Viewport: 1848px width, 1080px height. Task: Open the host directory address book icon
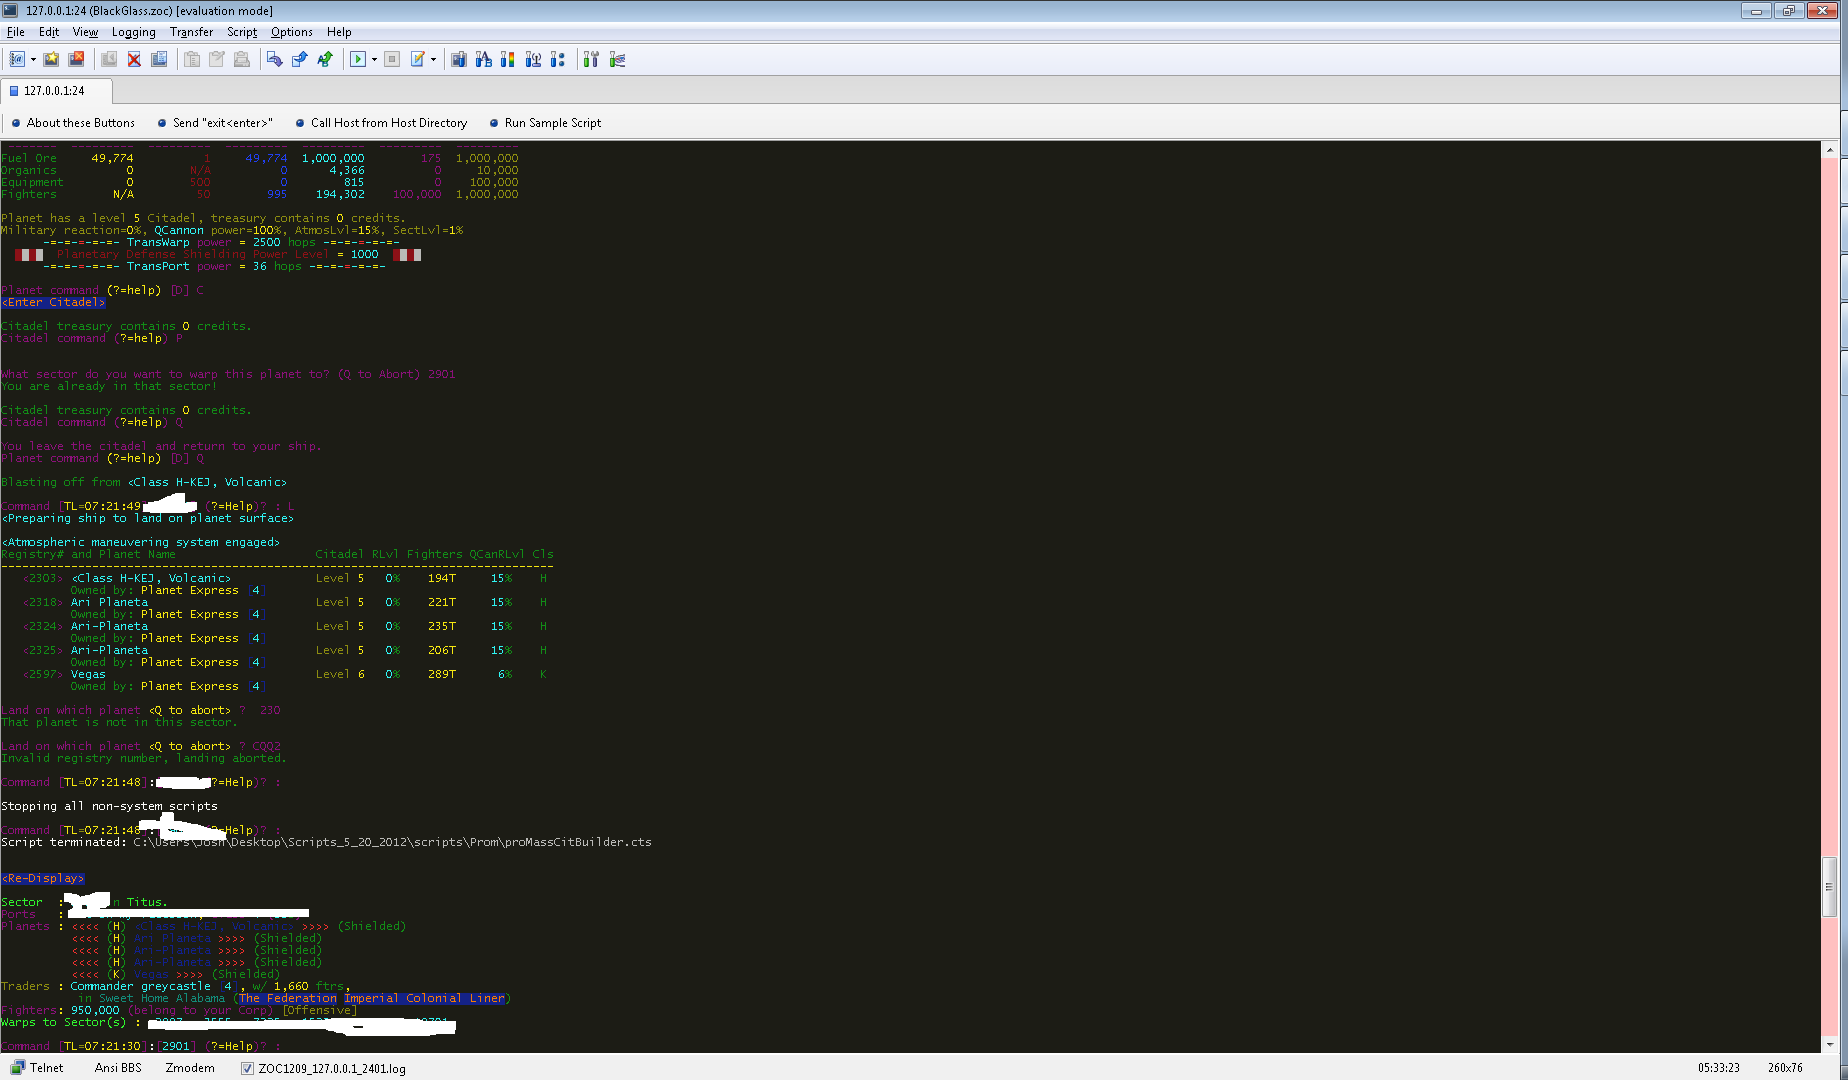(17, 60)
